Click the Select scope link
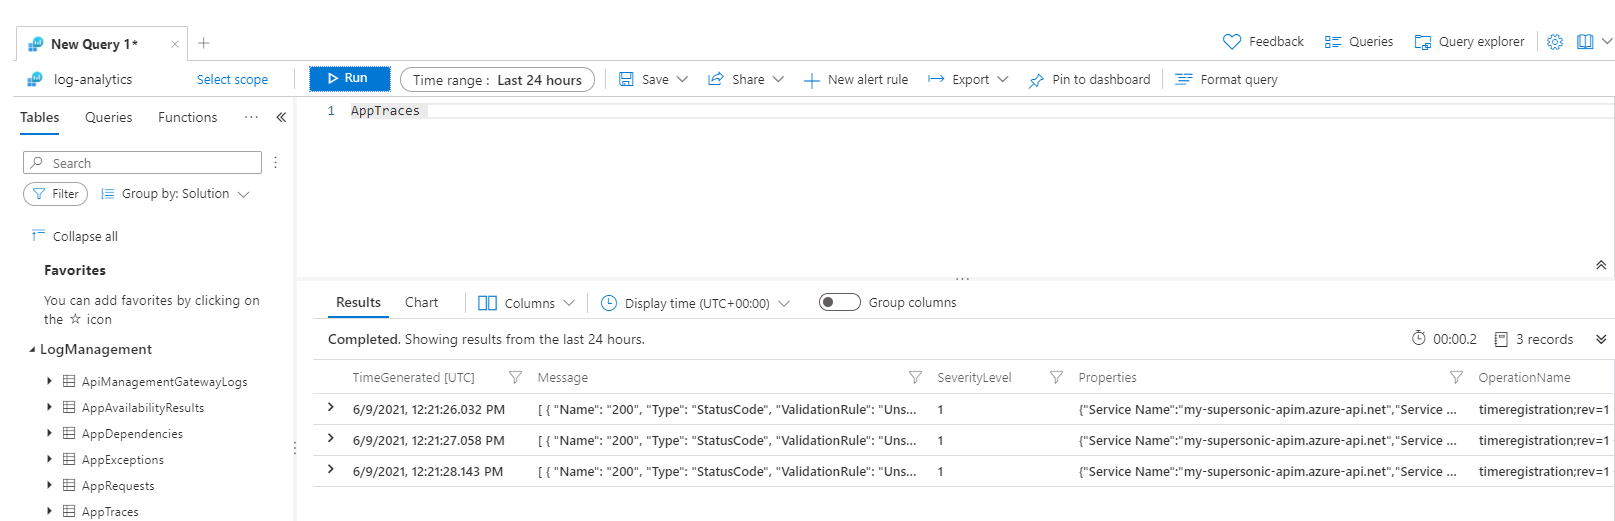This screenshot has width=1615, height=521. [232, 80]
